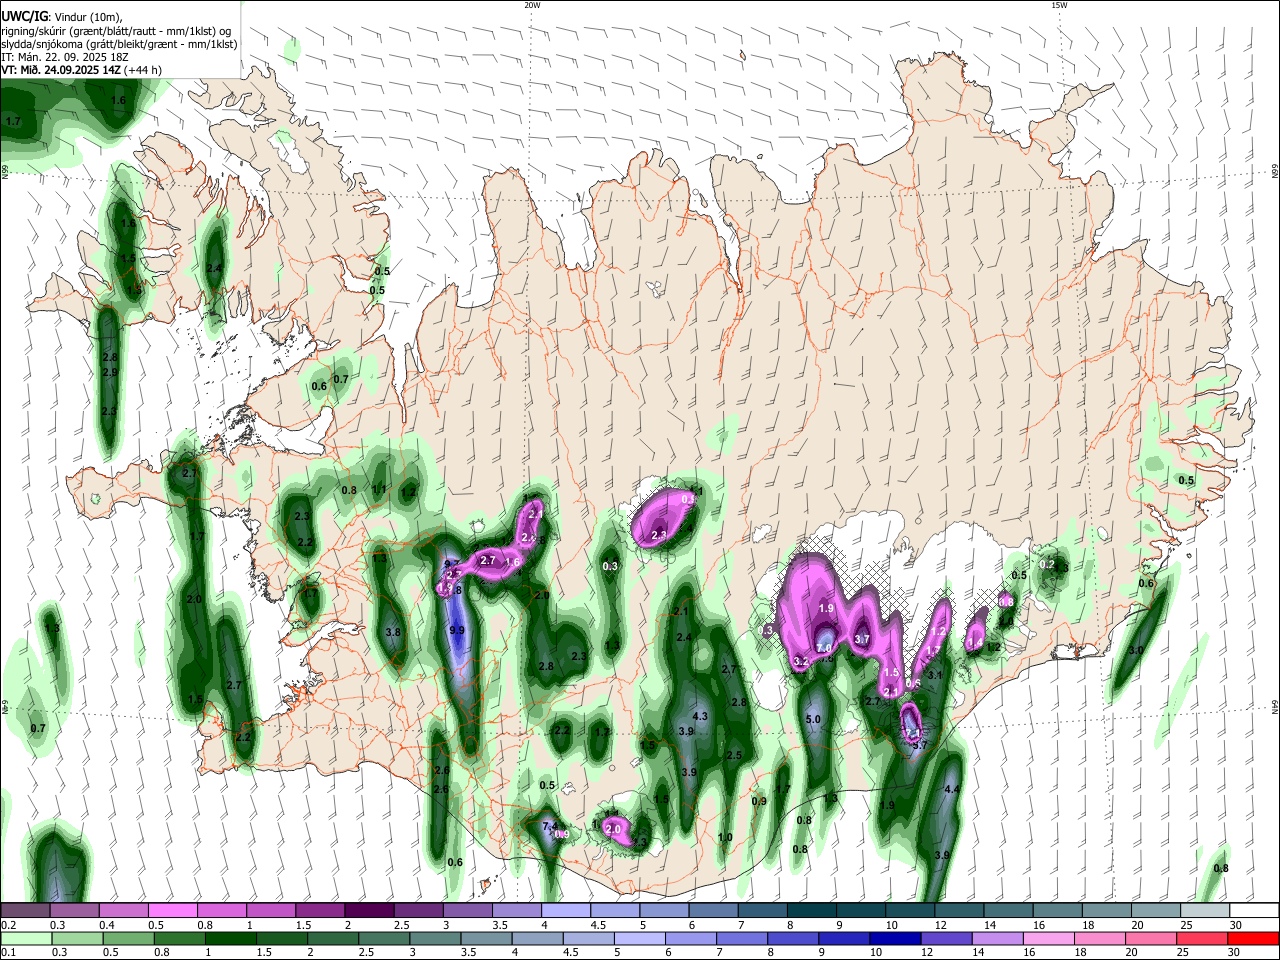Screen dimensions: 1280x960
Task: Click the "rigning/skúrir" rain description line
Action: coord(116,30)
